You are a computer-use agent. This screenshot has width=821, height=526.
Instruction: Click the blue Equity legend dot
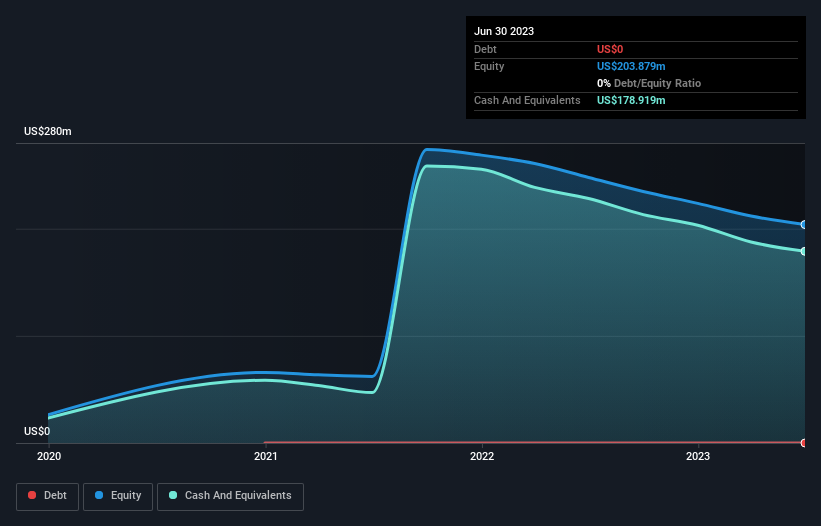click(x=99, y=495)
